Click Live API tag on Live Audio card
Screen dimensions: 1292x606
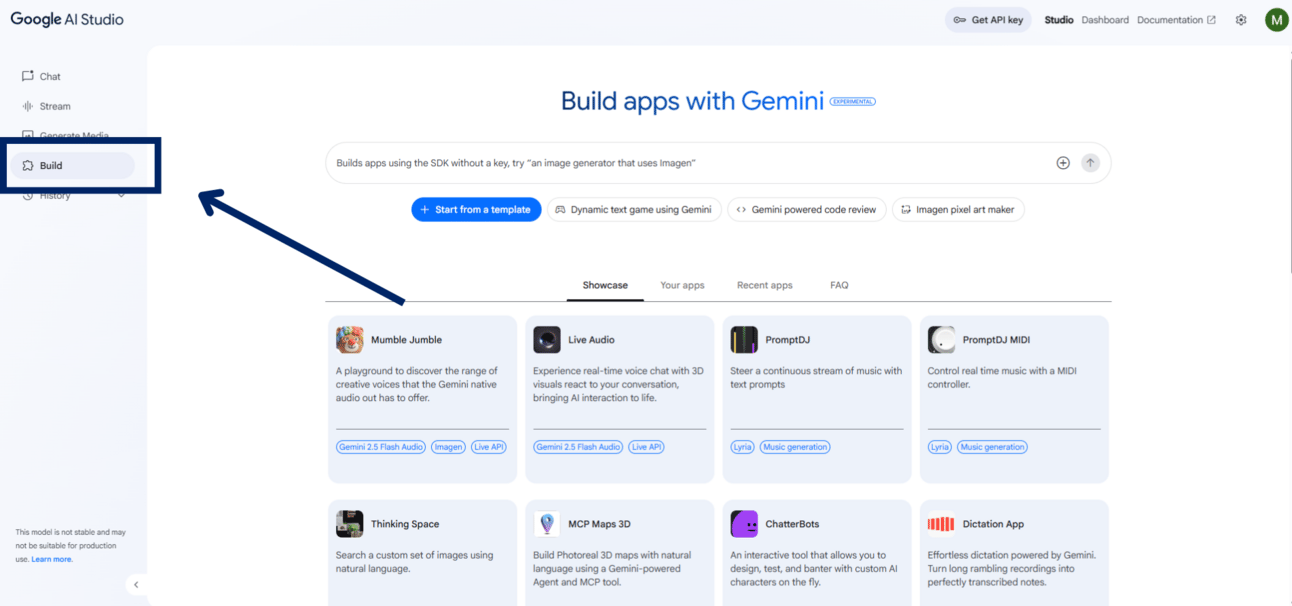(646, 447)
